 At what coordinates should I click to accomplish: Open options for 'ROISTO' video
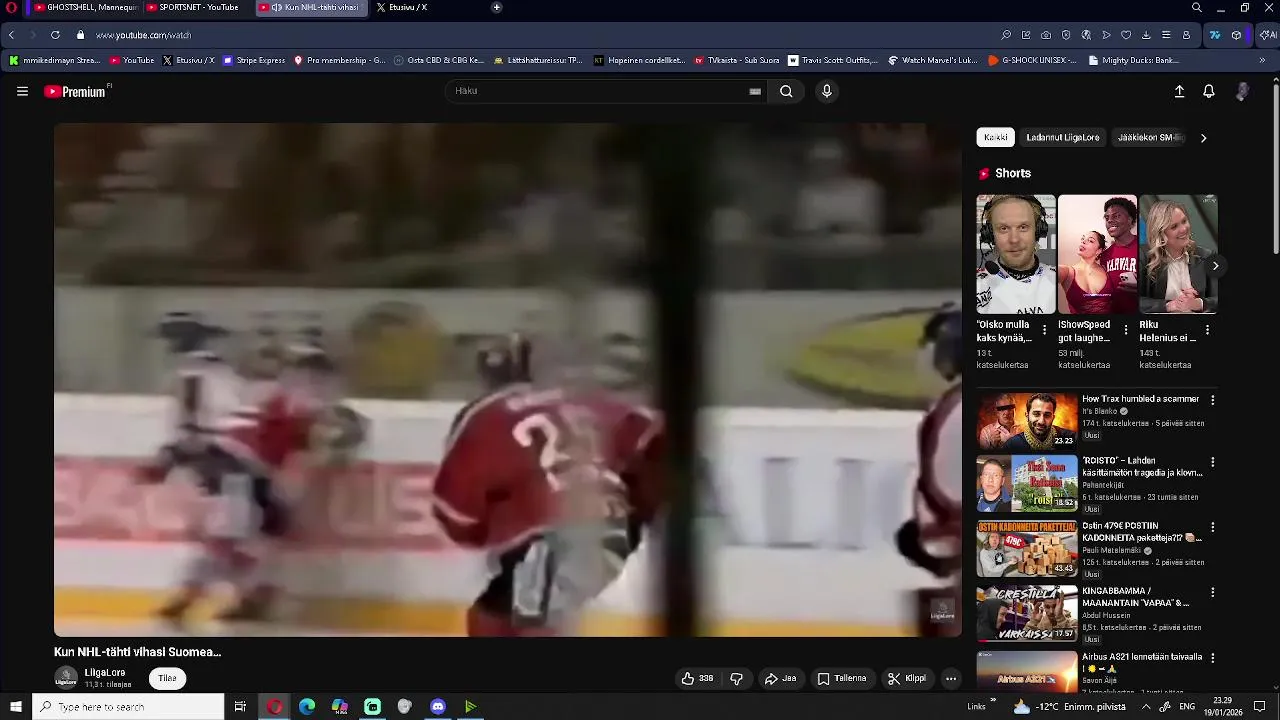pos(1213,463)
